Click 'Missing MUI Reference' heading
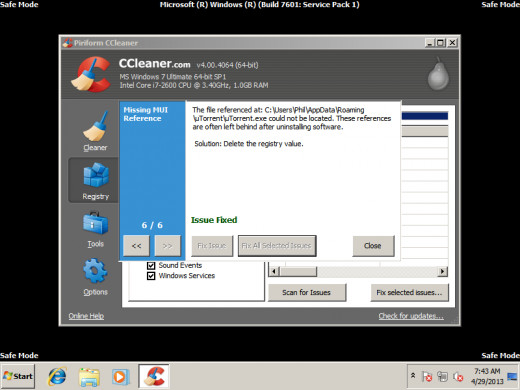Image resolution: width=520 pixels, height=390 pixels. 146,114
